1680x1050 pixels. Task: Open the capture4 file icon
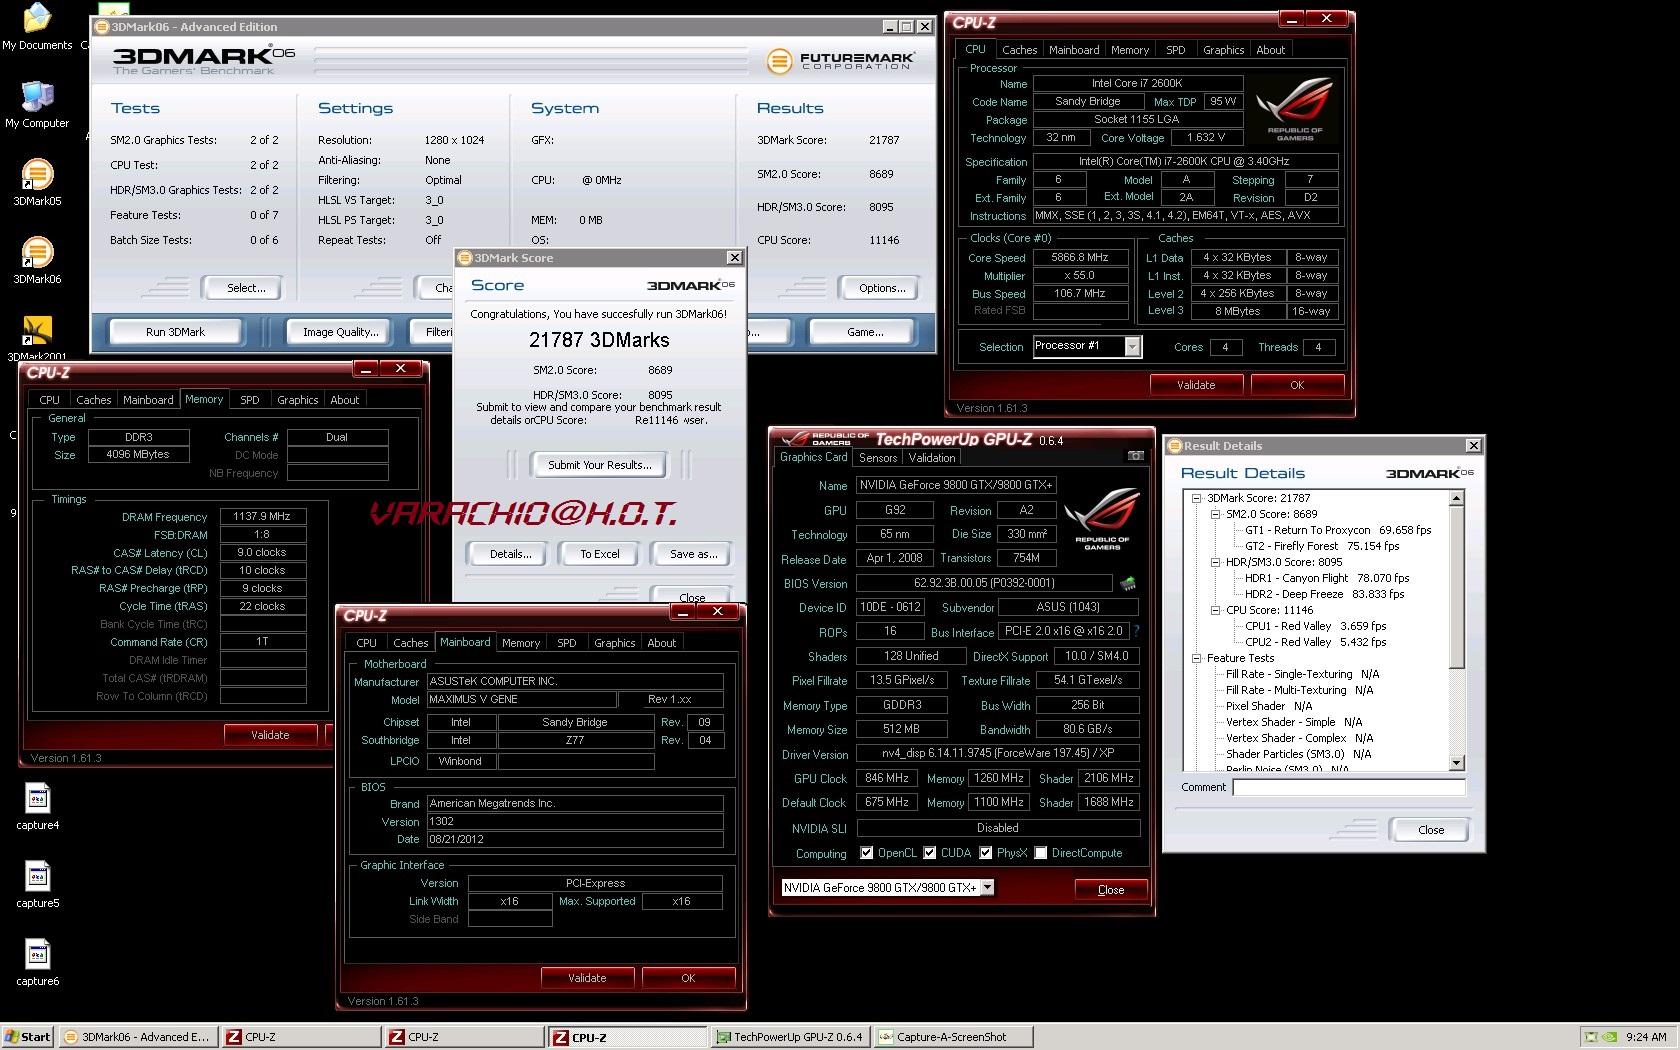tap(37, 806)
